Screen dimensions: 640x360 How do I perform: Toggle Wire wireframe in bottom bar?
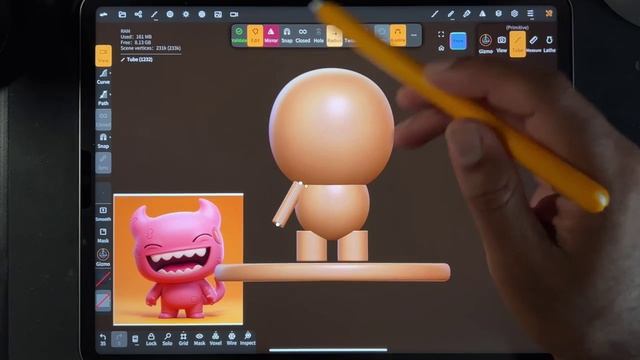[x=231, y=339]
